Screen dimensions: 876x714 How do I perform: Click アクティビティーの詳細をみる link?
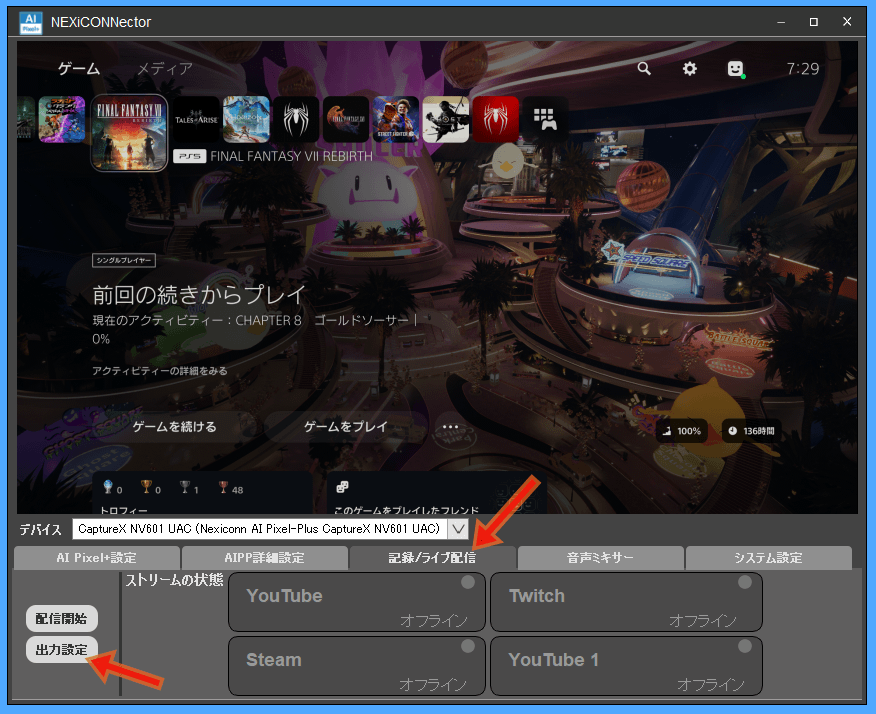[160, 371]
